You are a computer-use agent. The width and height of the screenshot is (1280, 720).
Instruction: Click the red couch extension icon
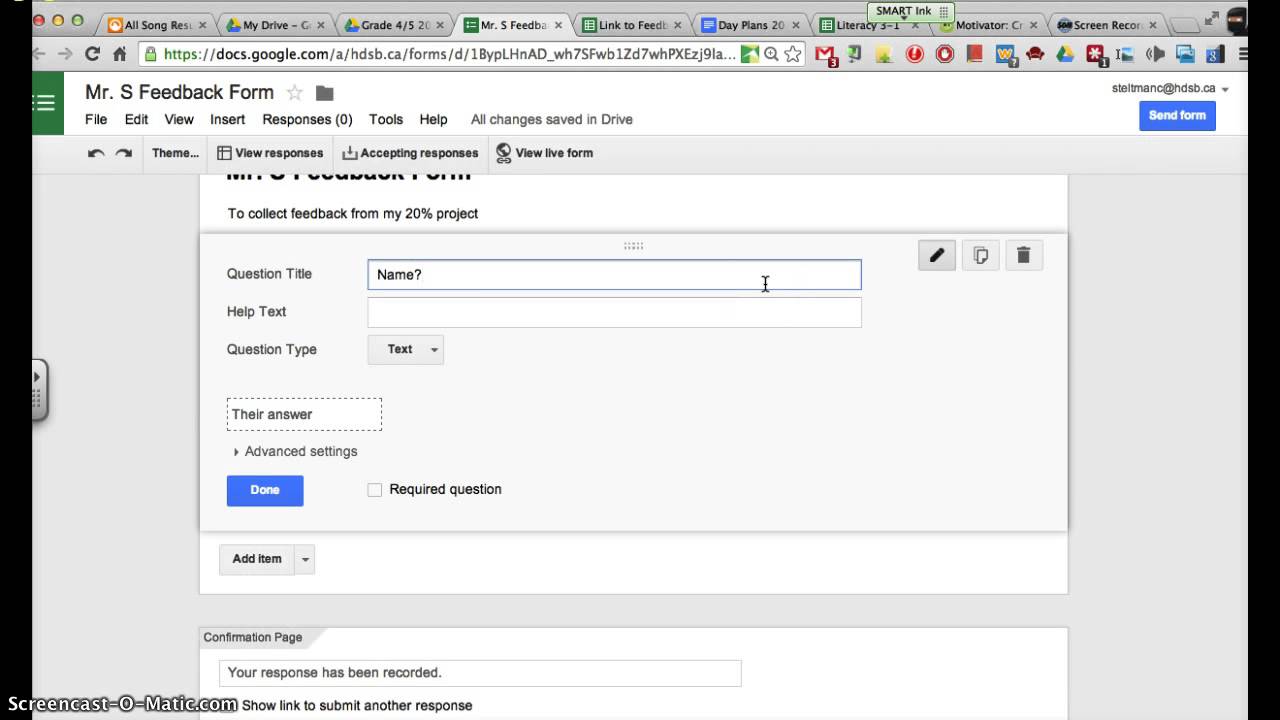[x=1035, y=54]
